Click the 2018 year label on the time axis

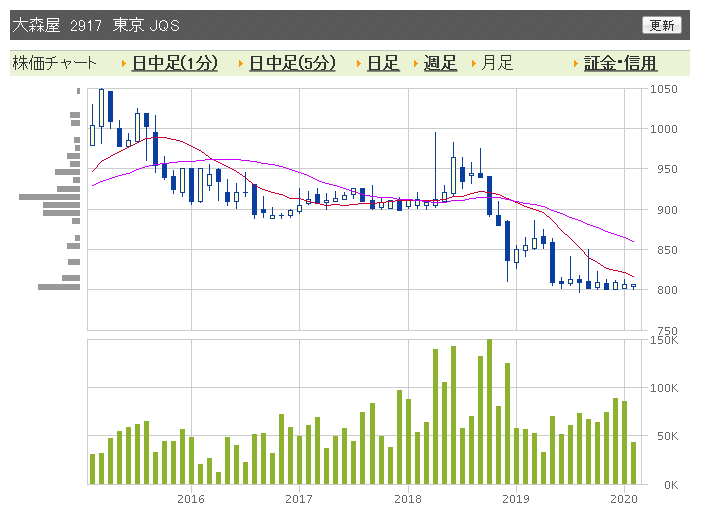(407, 498)
